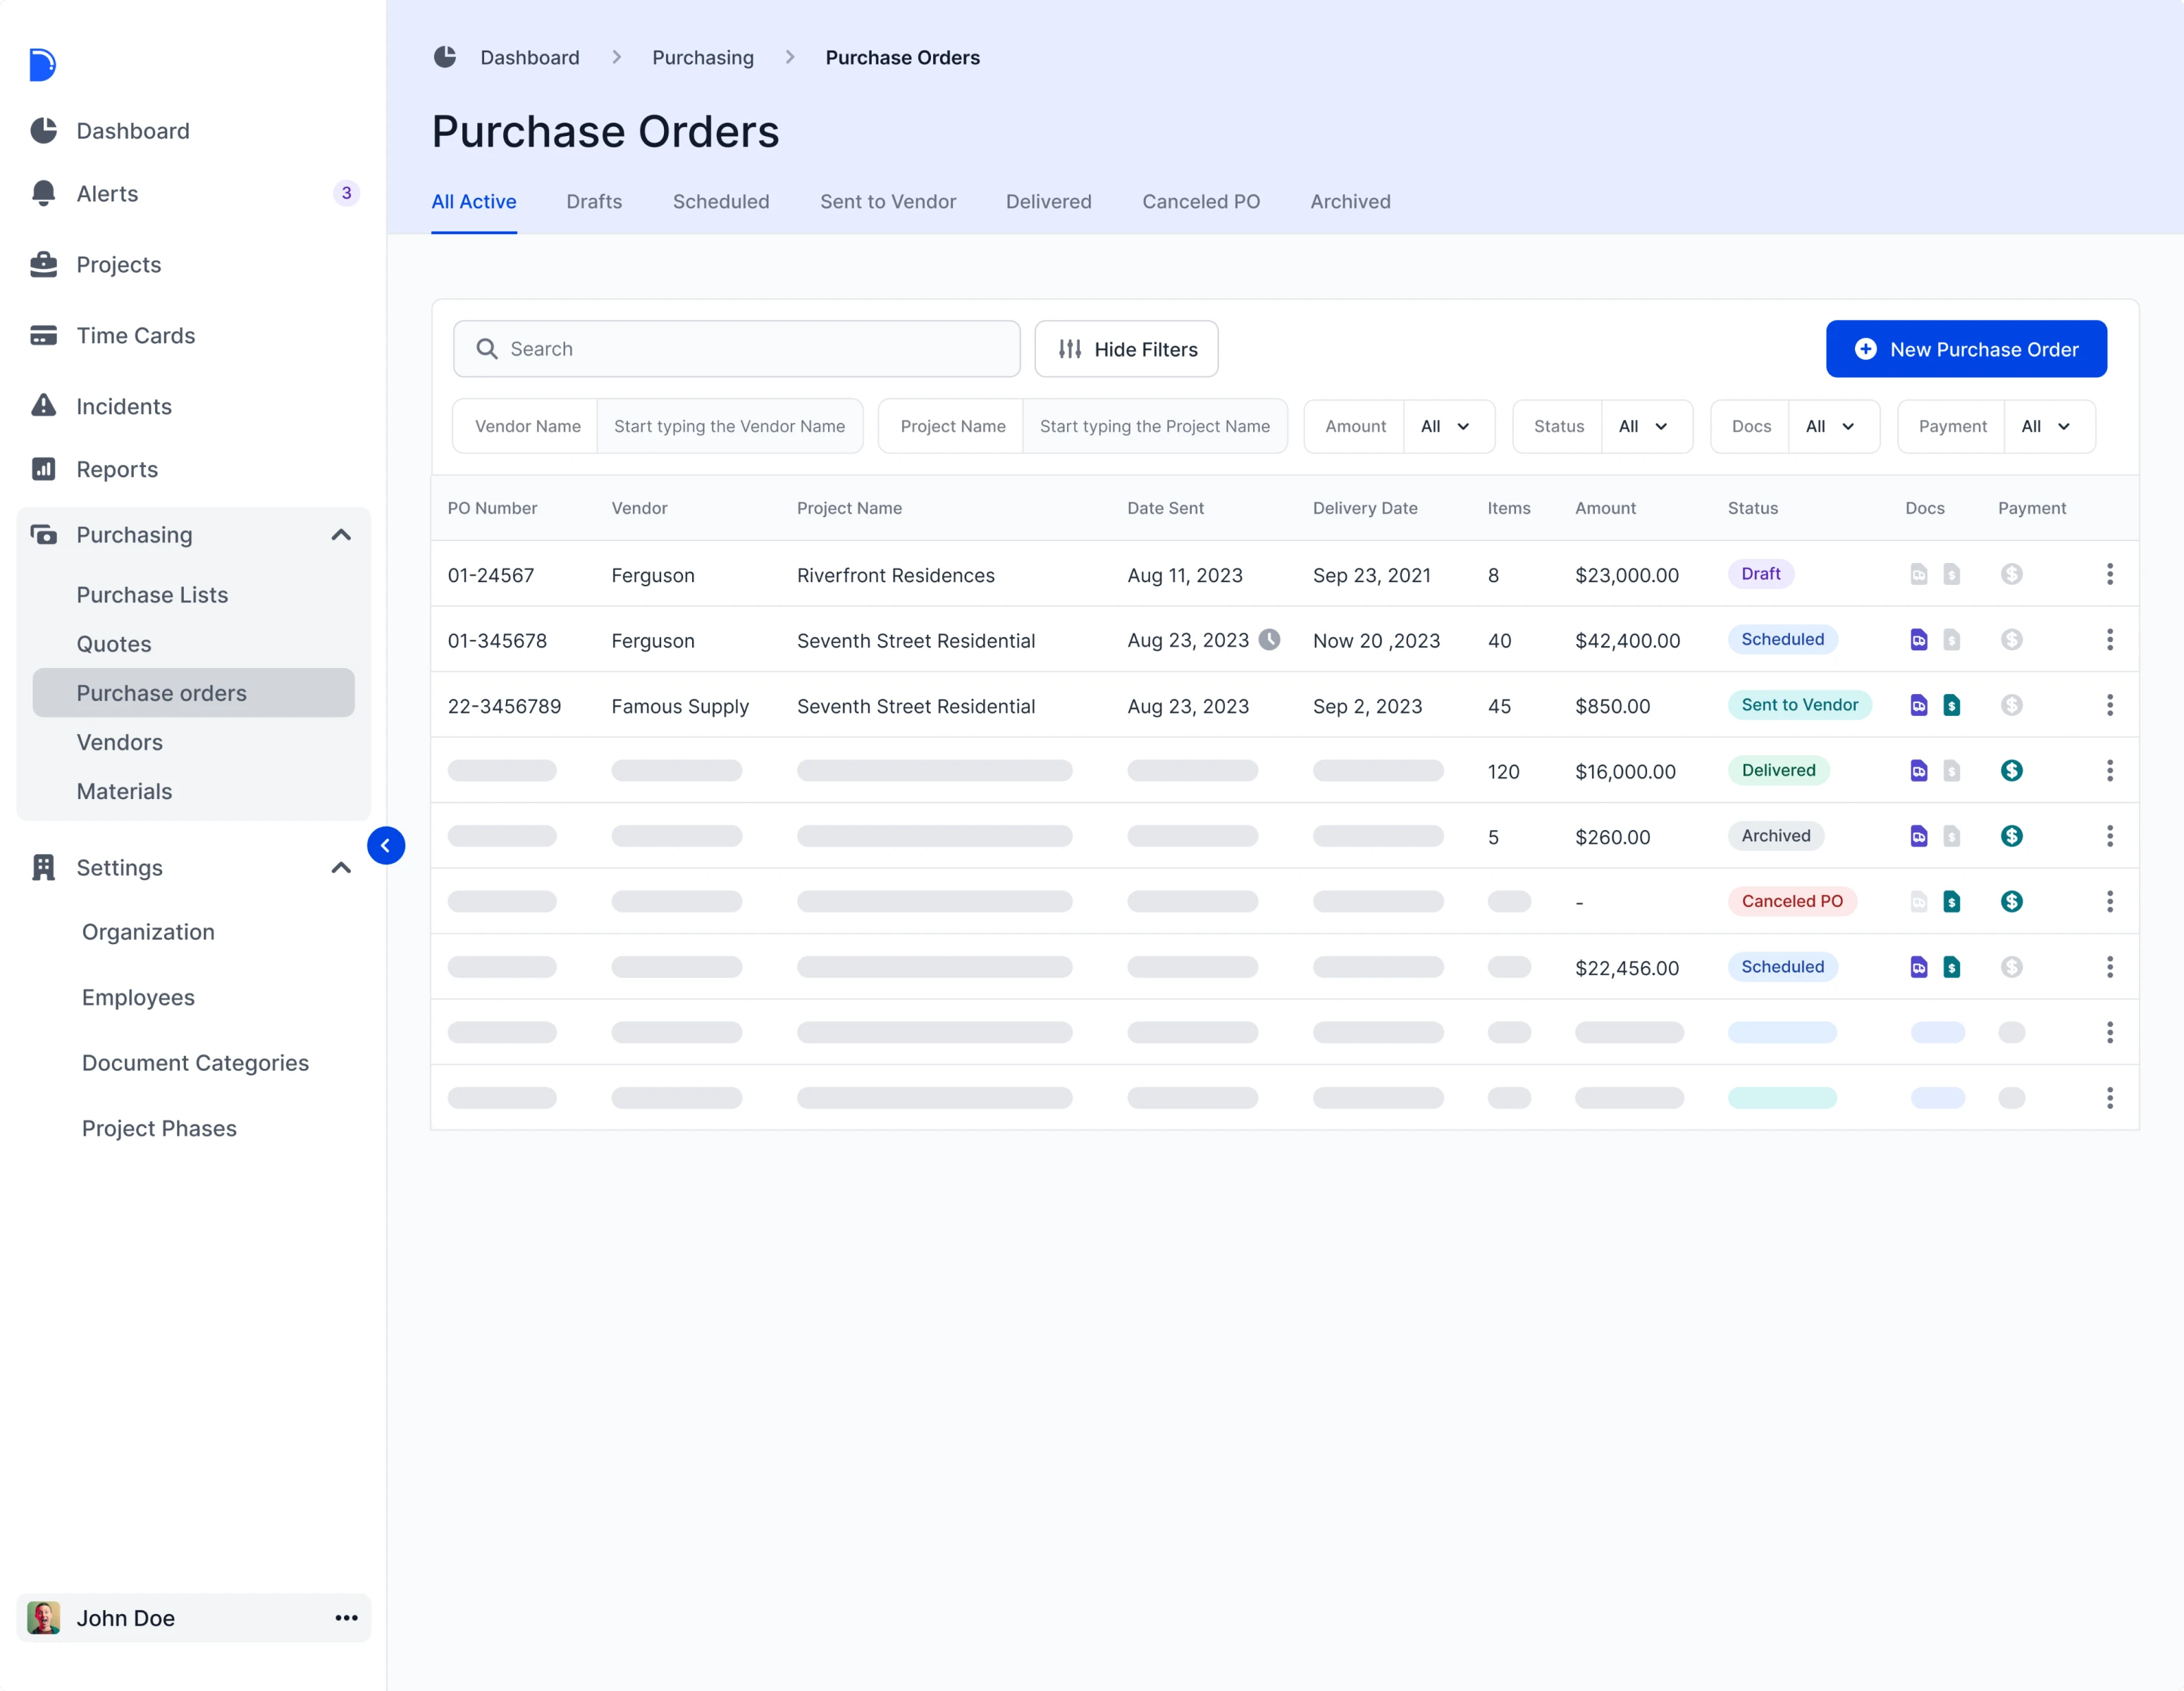Collapse sidebar with blue arrow button
This screenshot has height=1691, width=2184.
(x=386, y=846)
